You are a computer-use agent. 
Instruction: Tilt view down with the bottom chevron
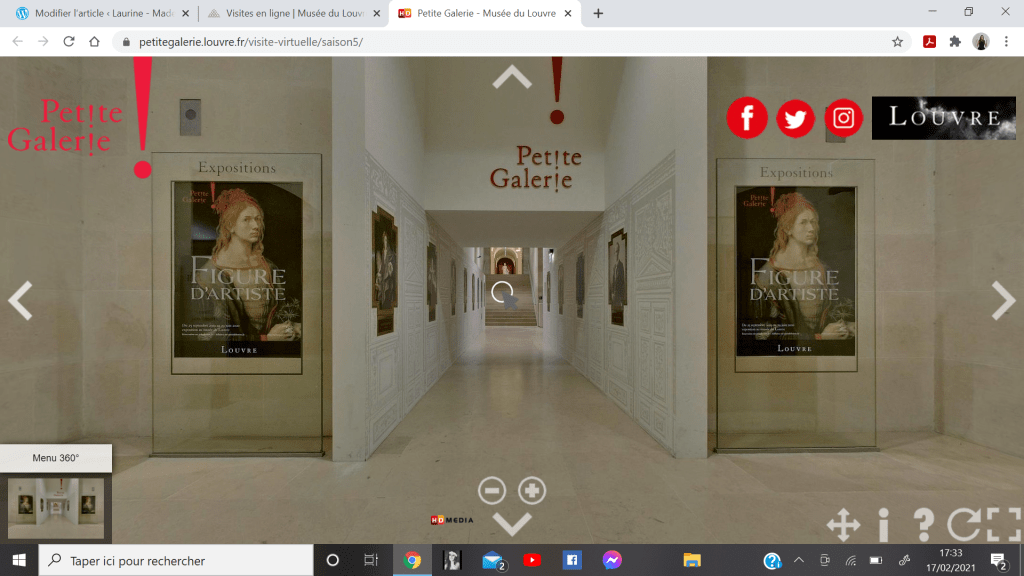pyautogui.click(x=512, y=523)
